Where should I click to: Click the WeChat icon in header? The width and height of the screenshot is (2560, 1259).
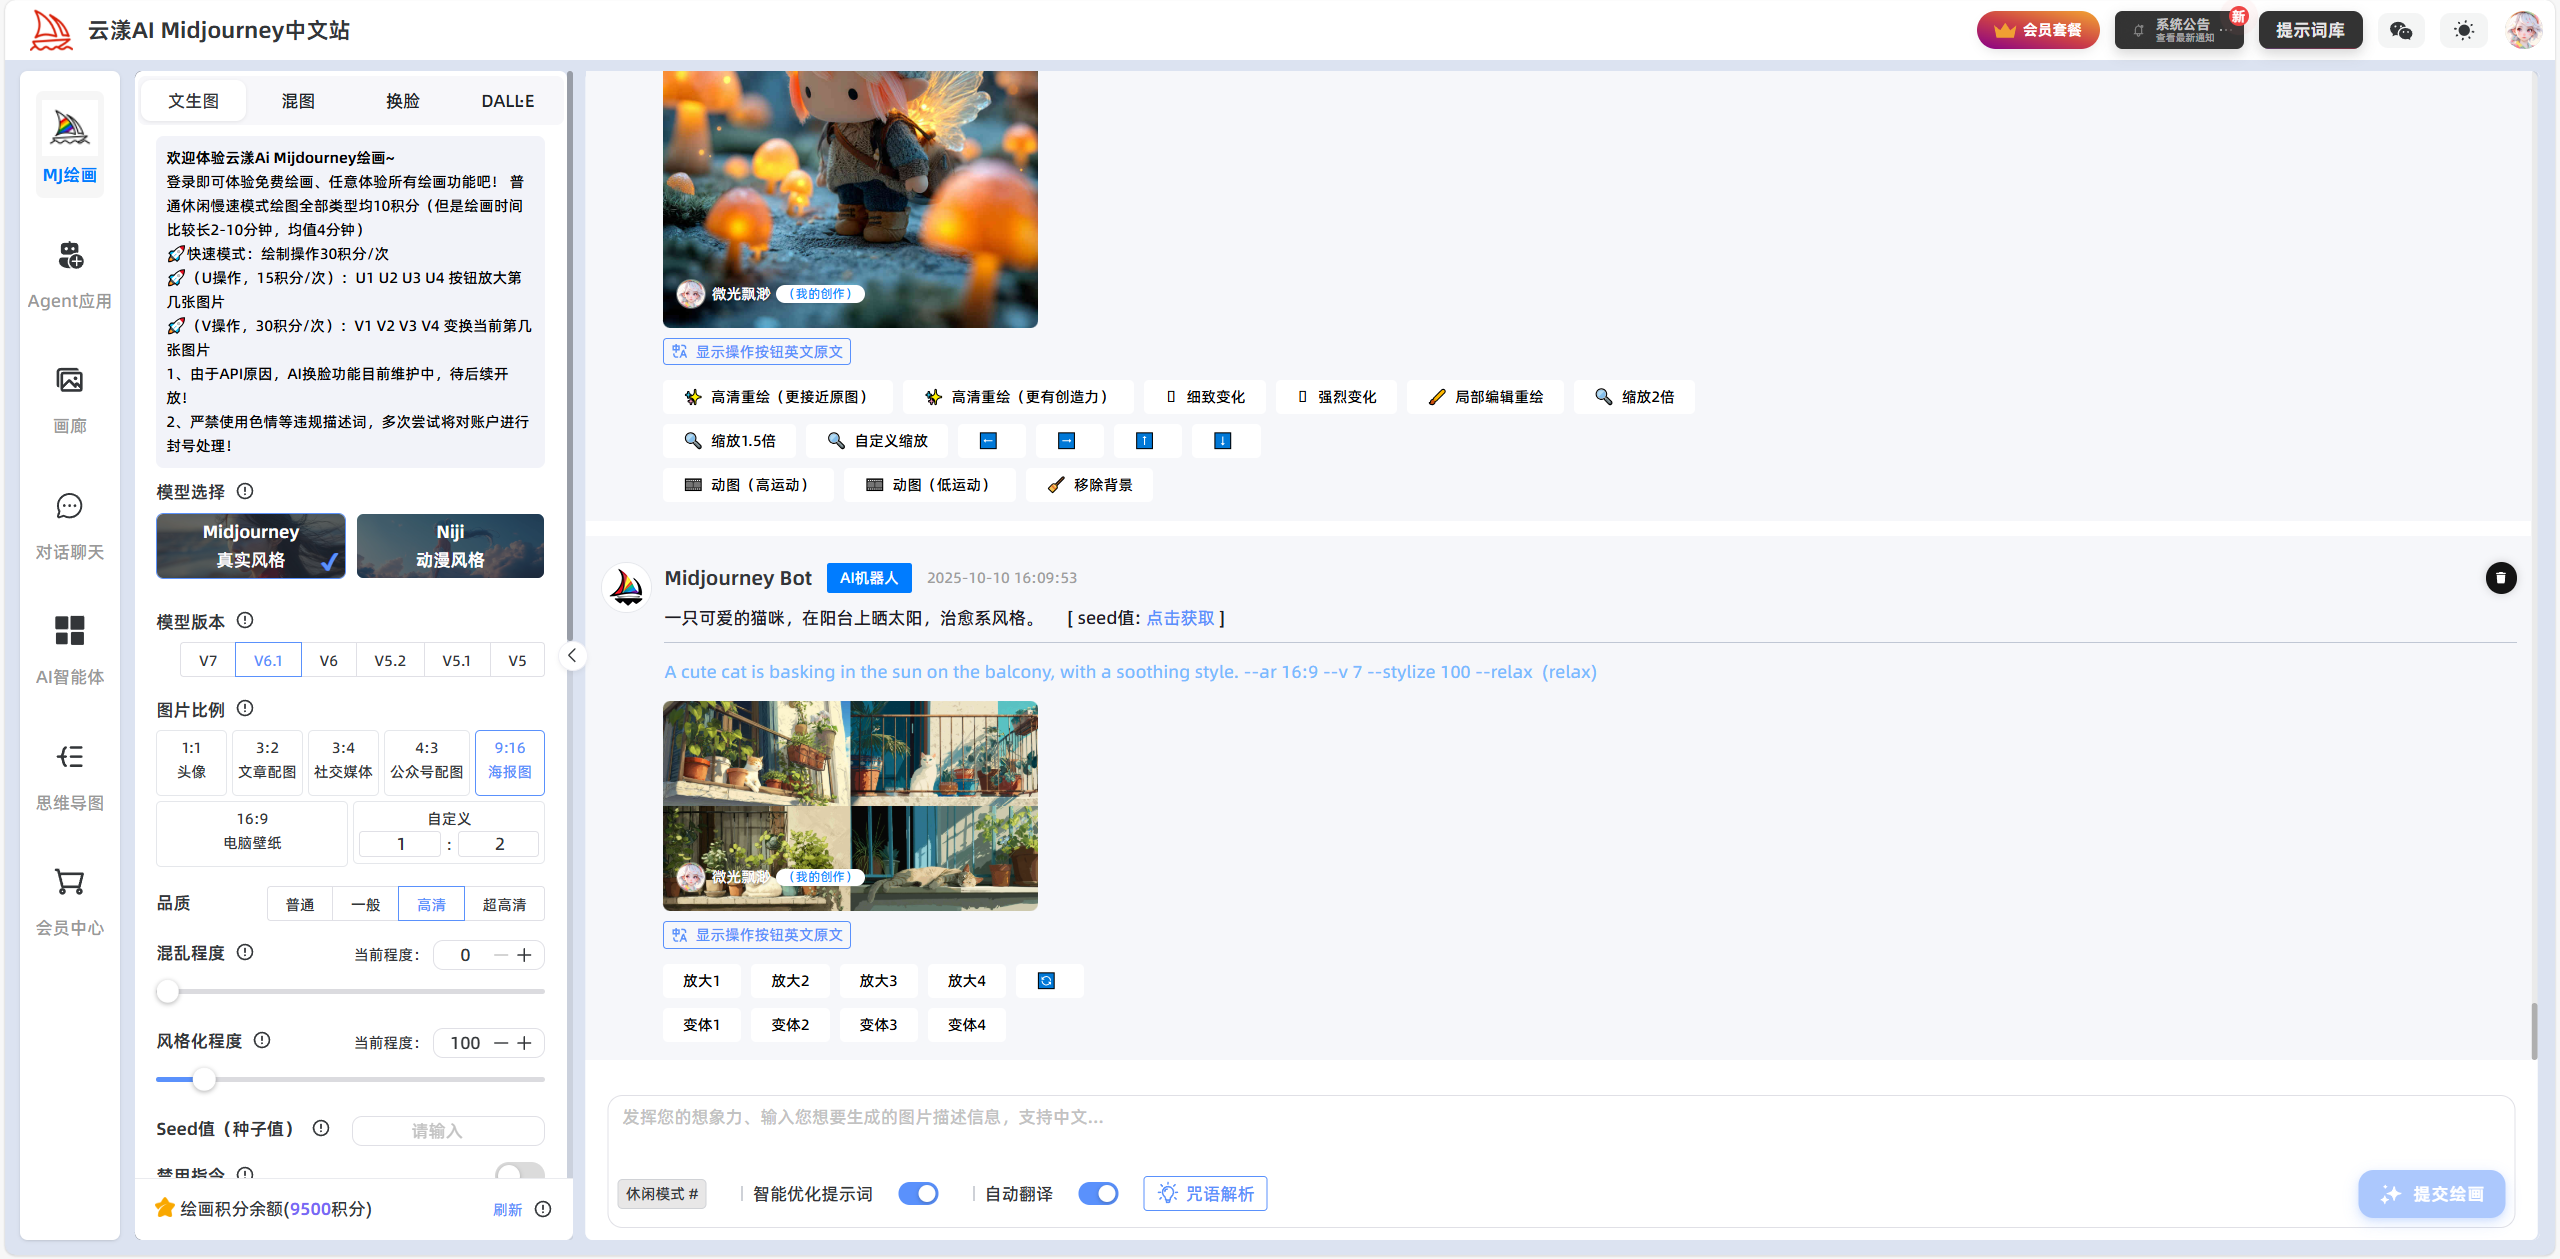(x=2400, y=31)
